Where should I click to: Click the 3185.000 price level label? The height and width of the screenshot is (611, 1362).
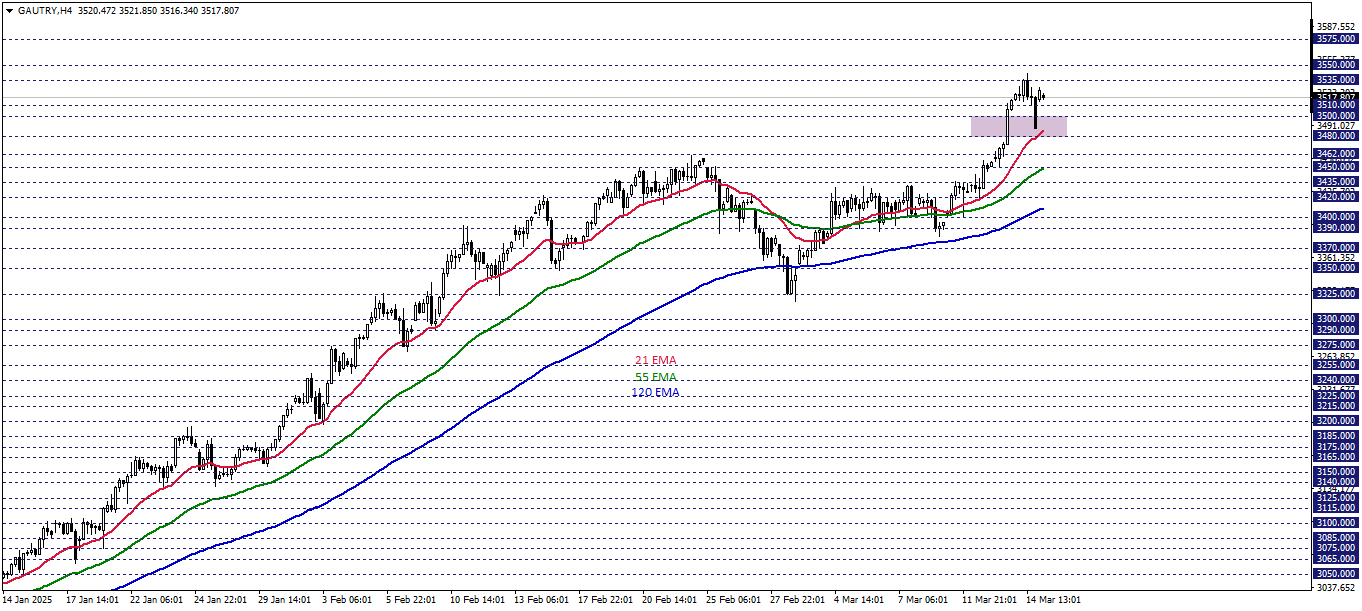1336,436
